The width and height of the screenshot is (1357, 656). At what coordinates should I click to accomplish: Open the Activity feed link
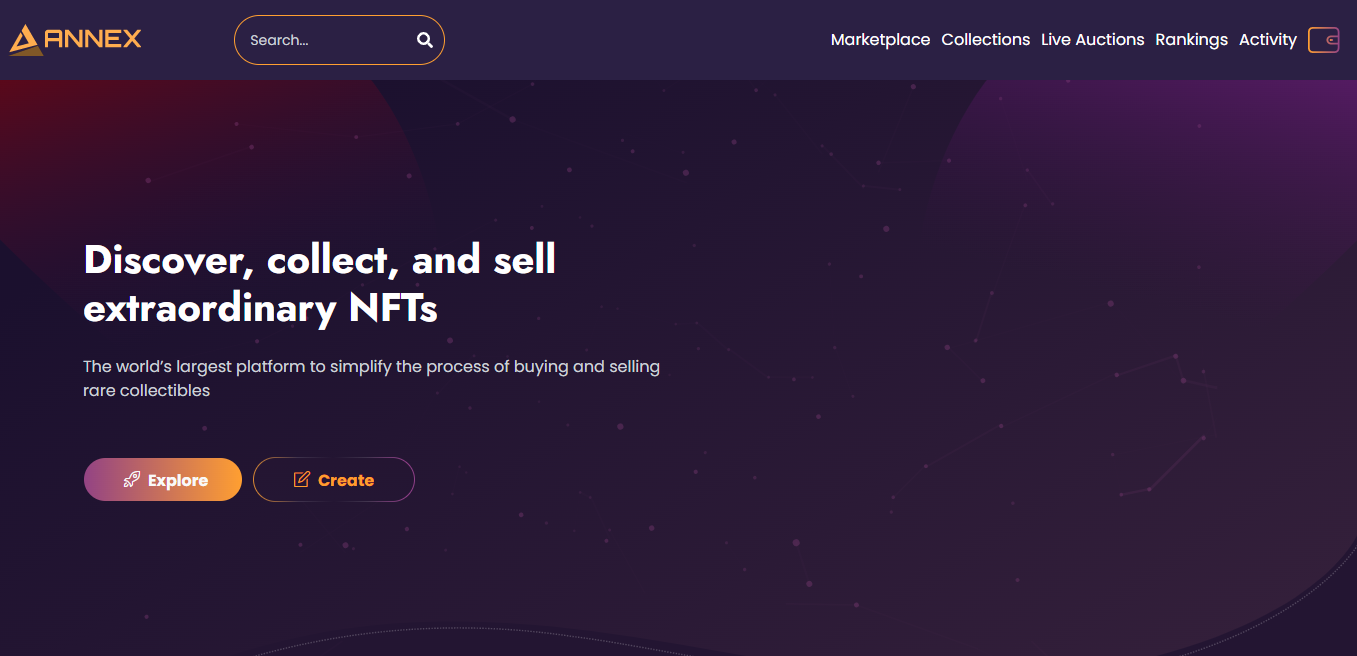coord(1267,40)
